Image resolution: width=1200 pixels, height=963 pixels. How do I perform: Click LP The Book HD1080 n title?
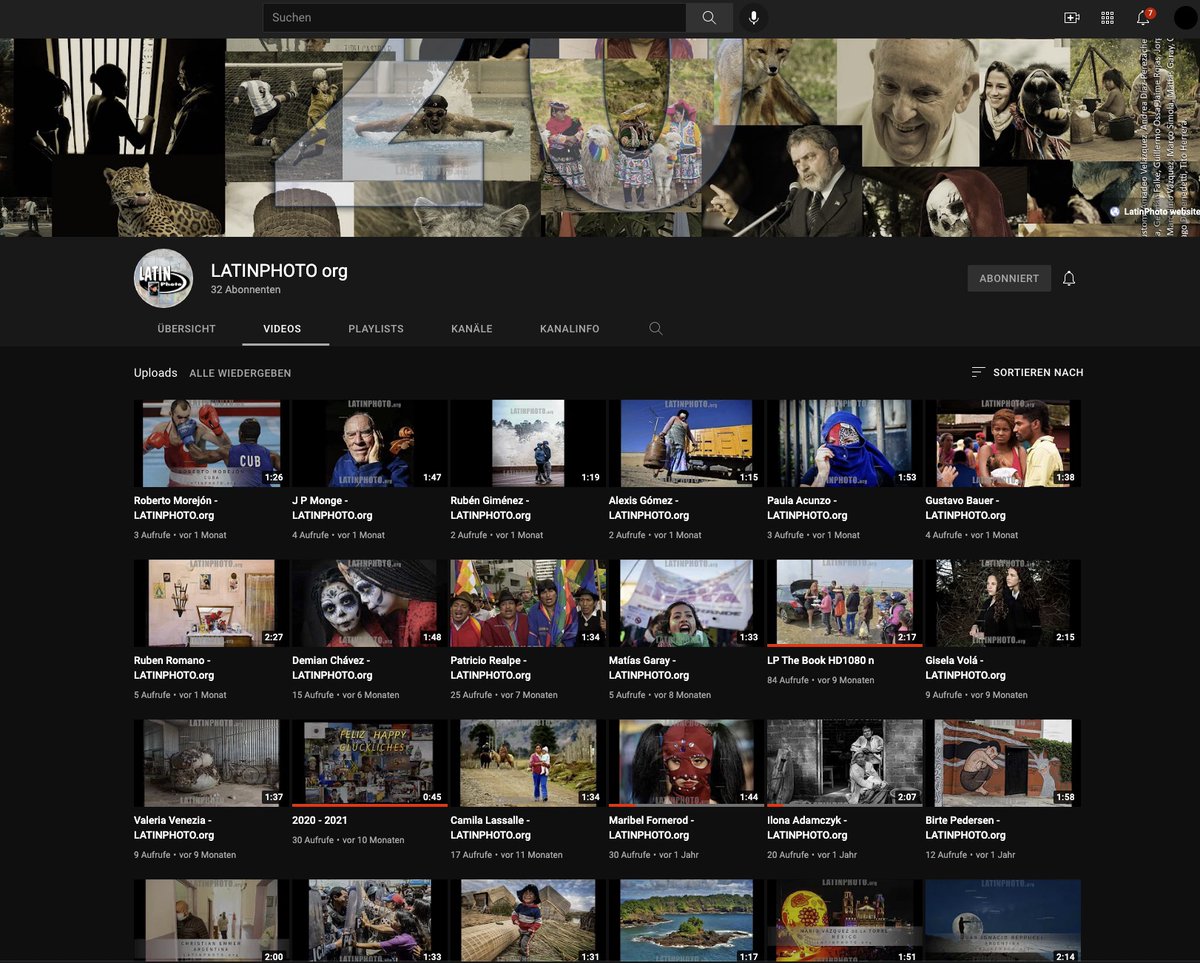(821, 661)
